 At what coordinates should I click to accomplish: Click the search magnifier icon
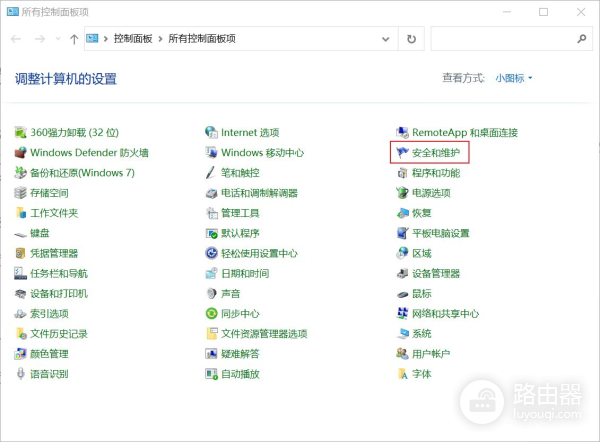point(582,39)
